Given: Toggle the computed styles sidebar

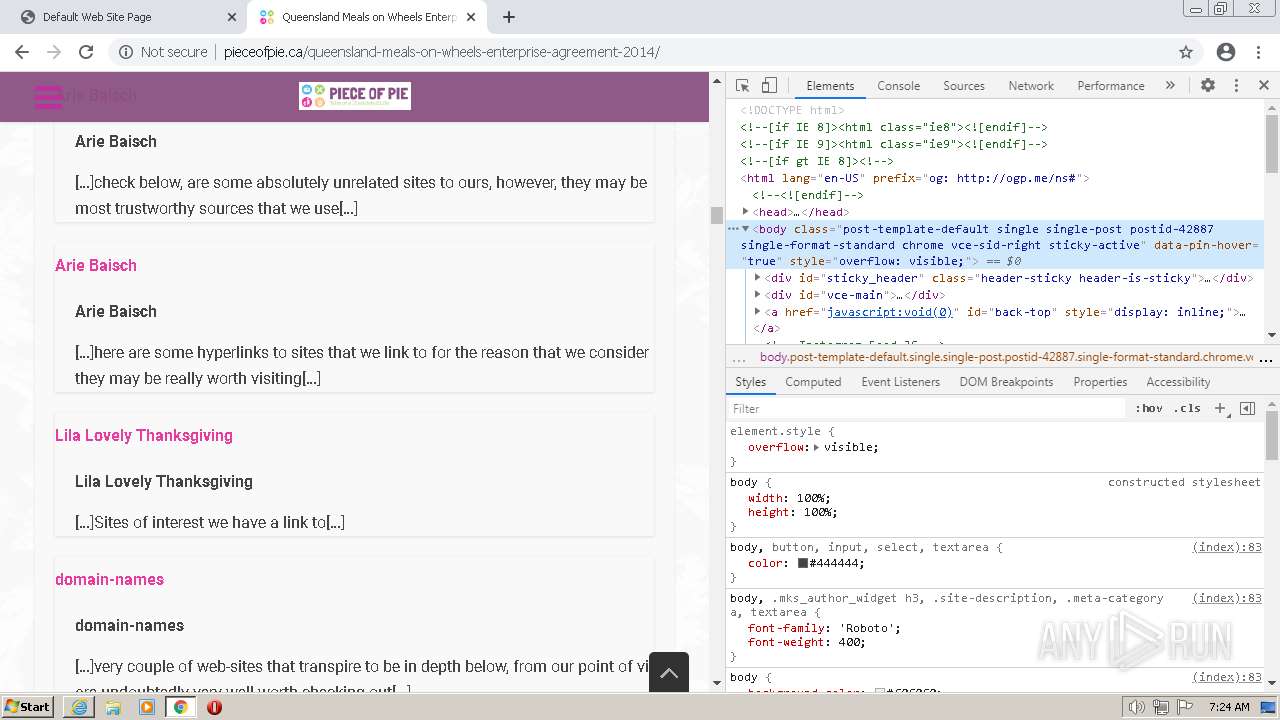Looking at the screenshot, I should 1247,409.
